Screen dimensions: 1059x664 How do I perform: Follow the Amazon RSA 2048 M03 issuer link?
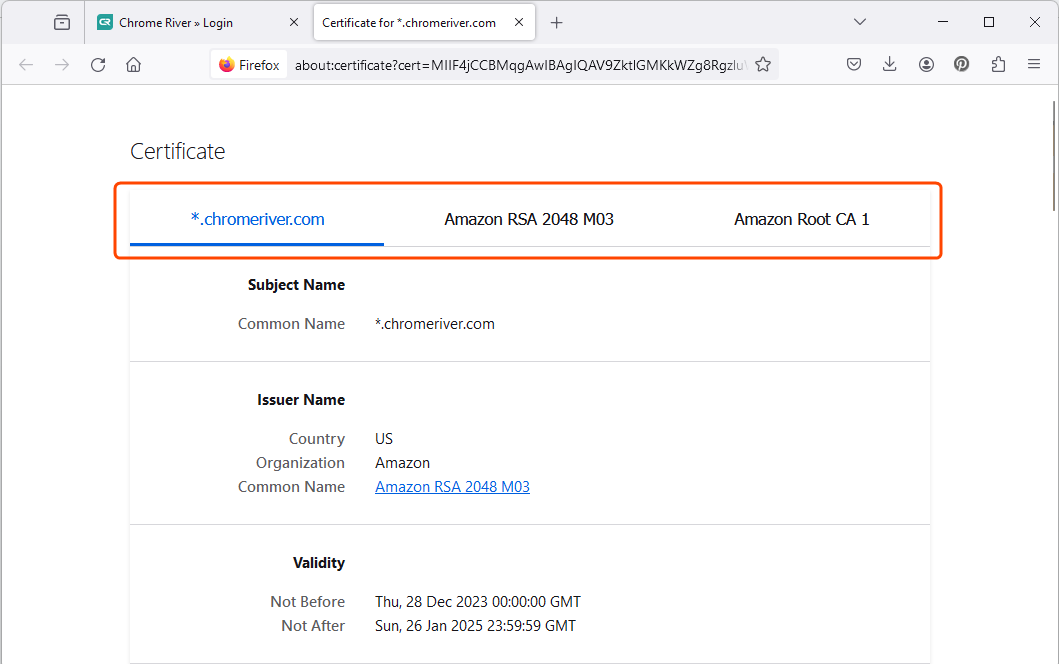point(453,487)
